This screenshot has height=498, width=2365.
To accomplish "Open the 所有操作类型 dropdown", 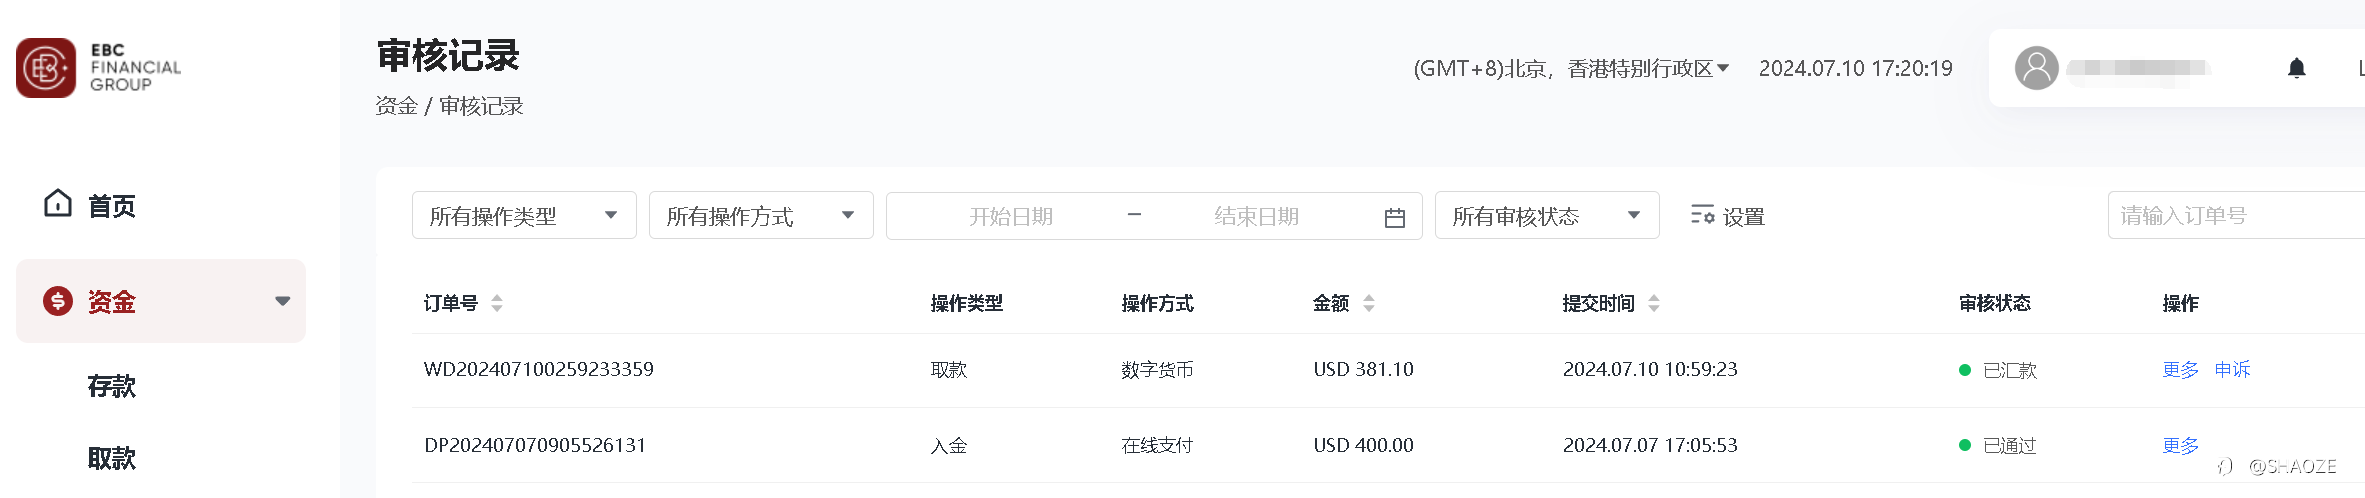I will point(524,215).
